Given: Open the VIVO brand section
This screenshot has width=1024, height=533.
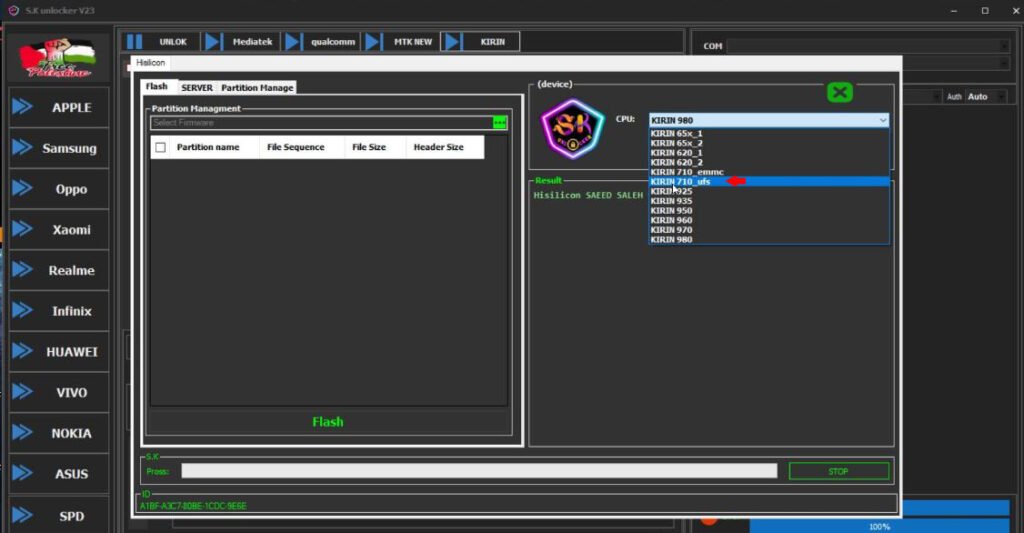Looking at the screenshot, I should (x=59, y=392).
